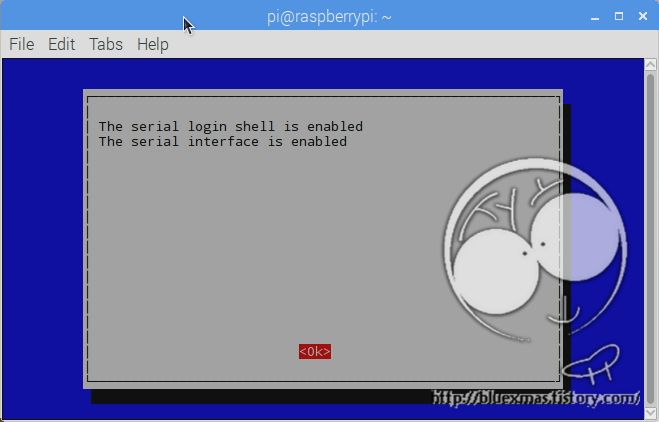The width and height of the screenshot is (659, 422).
Task: Confirm the dialog with the Ok button
Action: pyautogui.click(x=315, y=351)
